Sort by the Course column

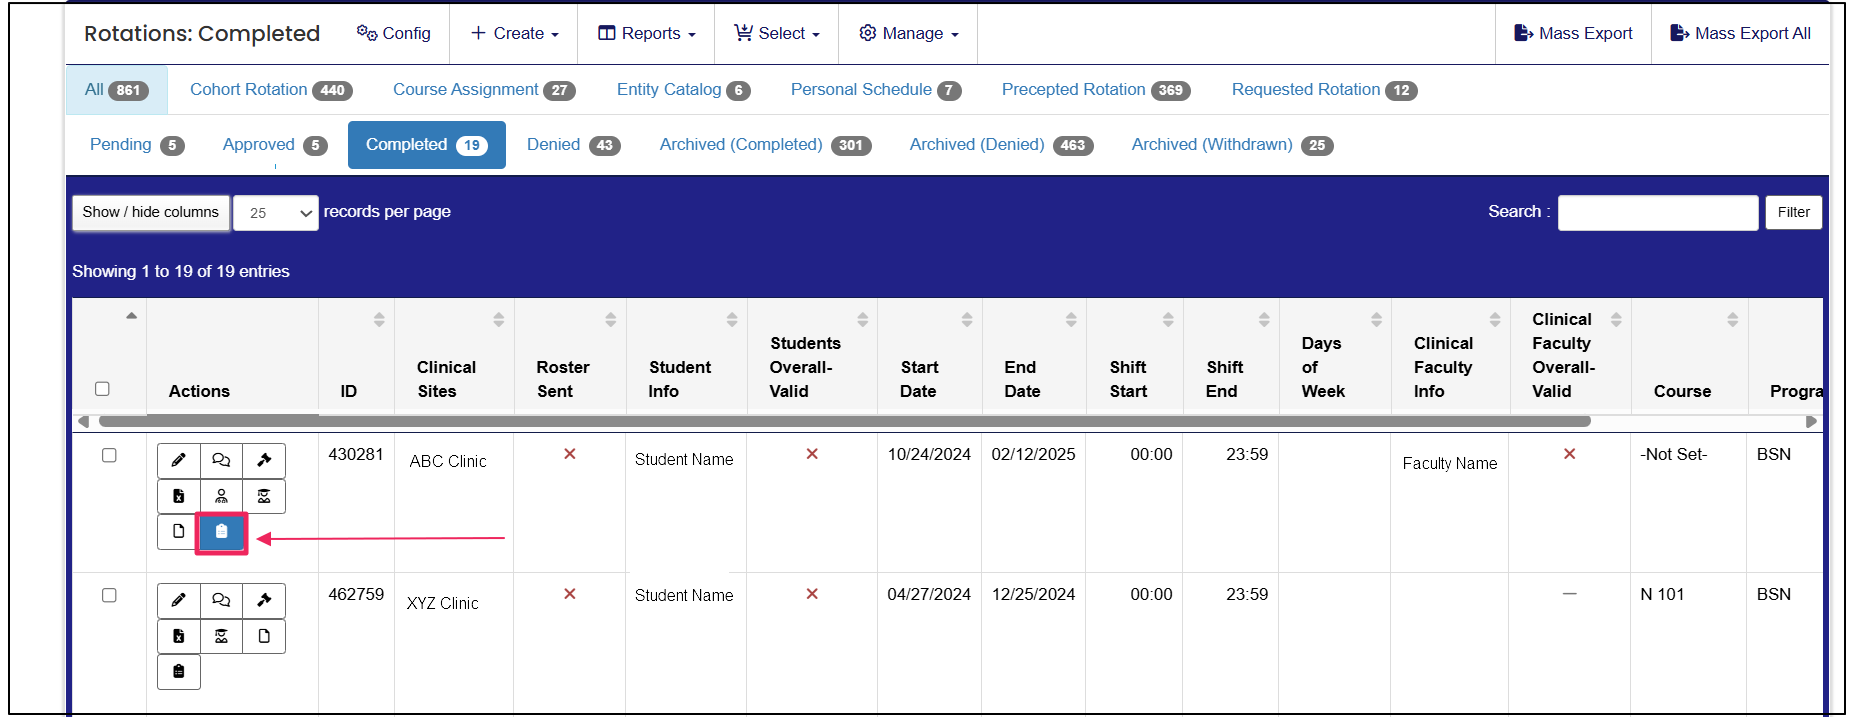point(1732,320)
